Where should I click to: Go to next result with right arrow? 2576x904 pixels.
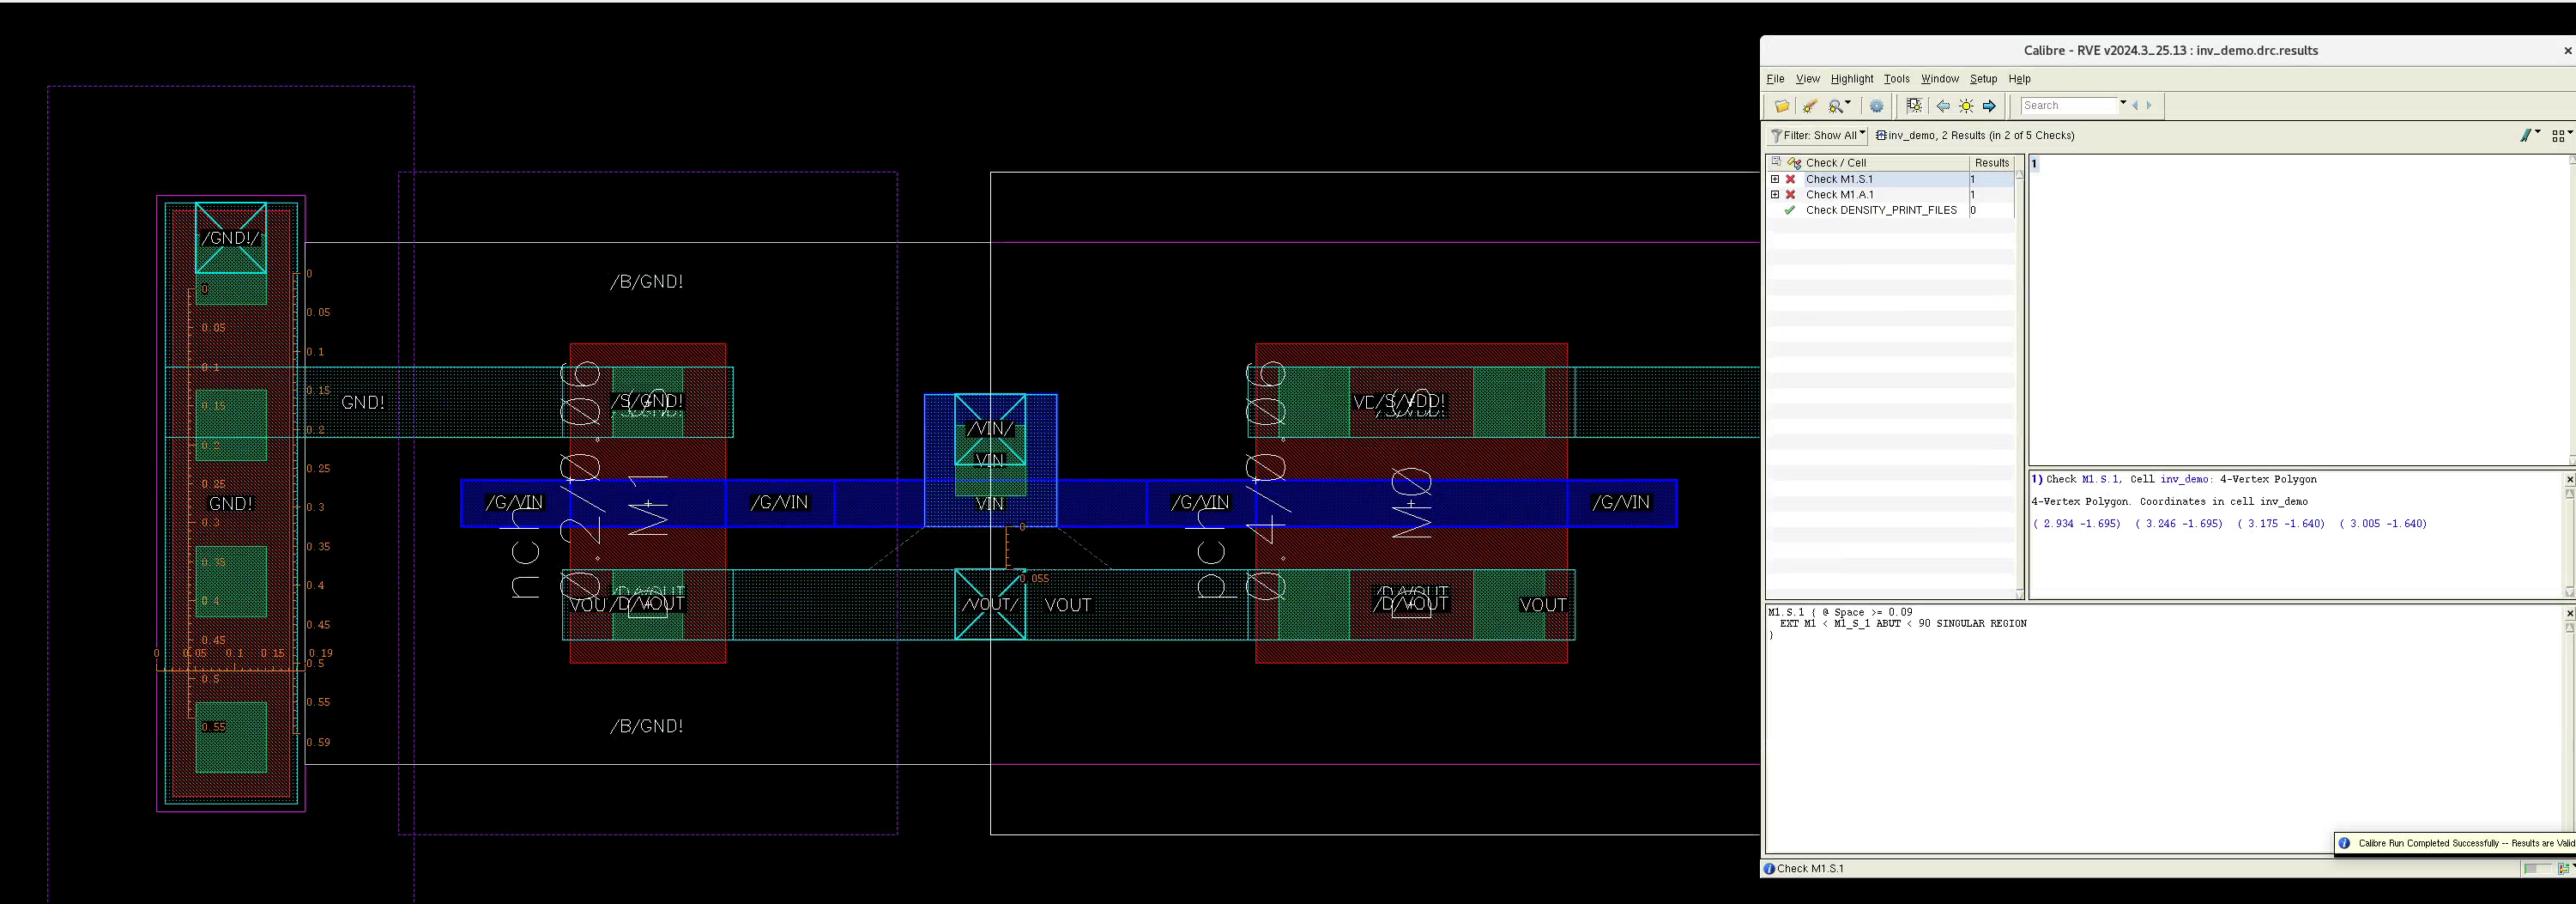click(x=1989, y=106)
